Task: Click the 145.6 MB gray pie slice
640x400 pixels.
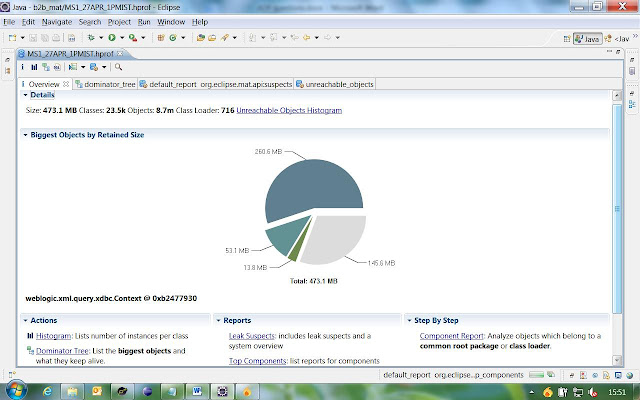Action: (335, 239)
